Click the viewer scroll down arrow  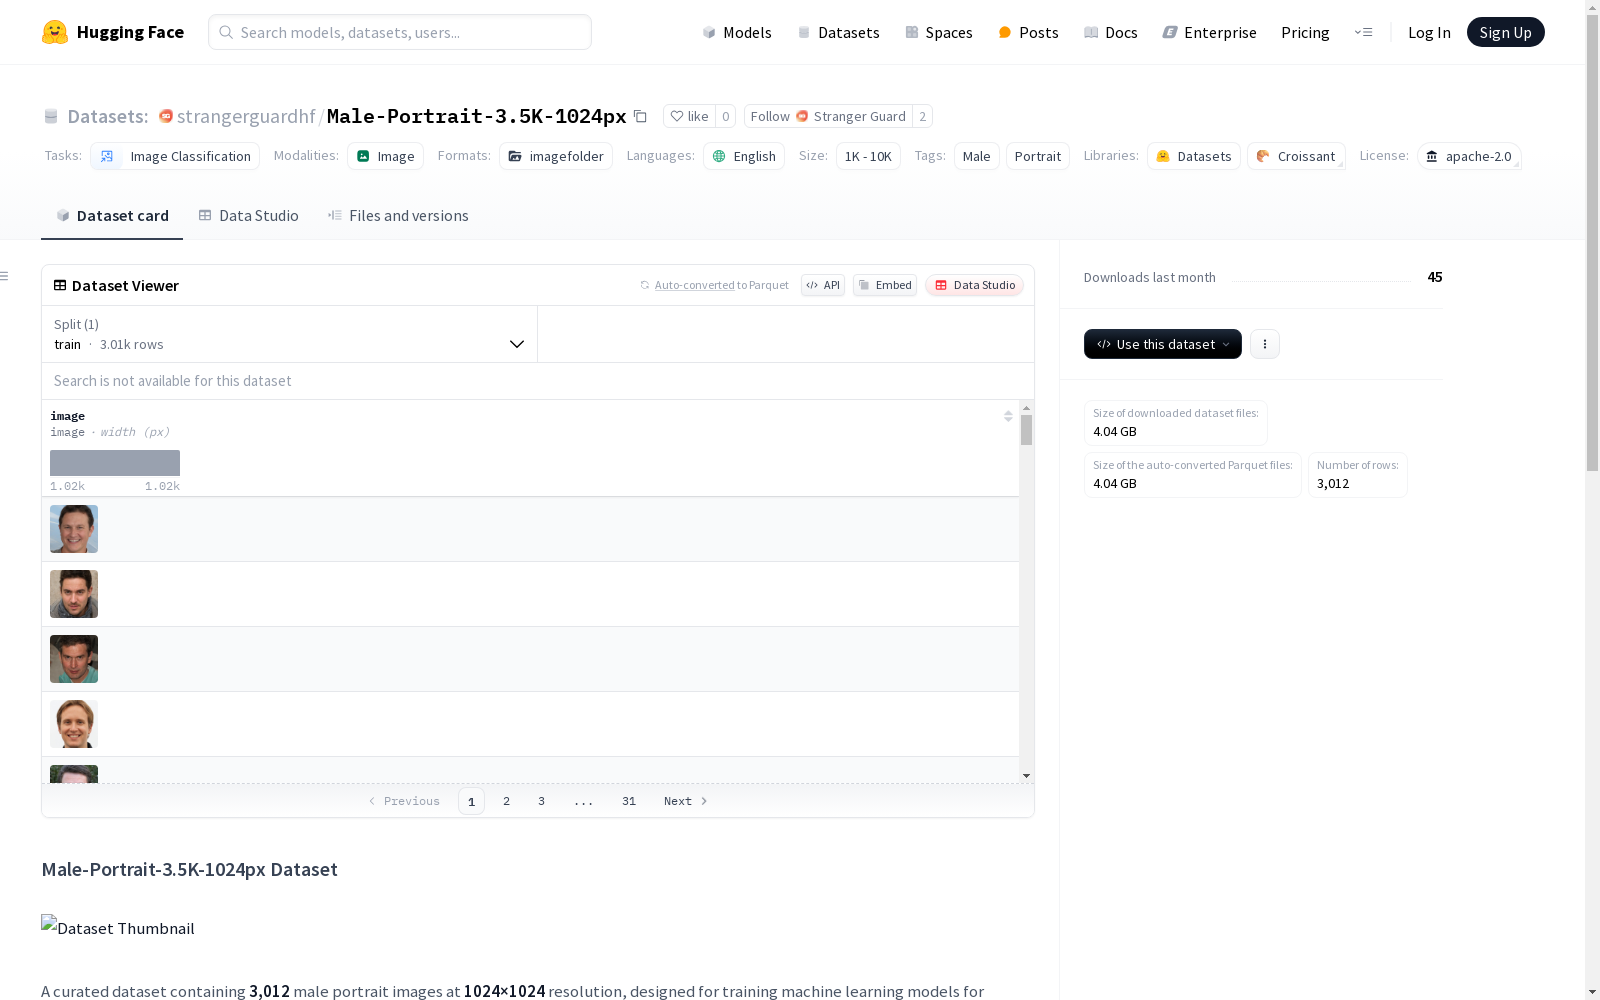coord(1026,776)
